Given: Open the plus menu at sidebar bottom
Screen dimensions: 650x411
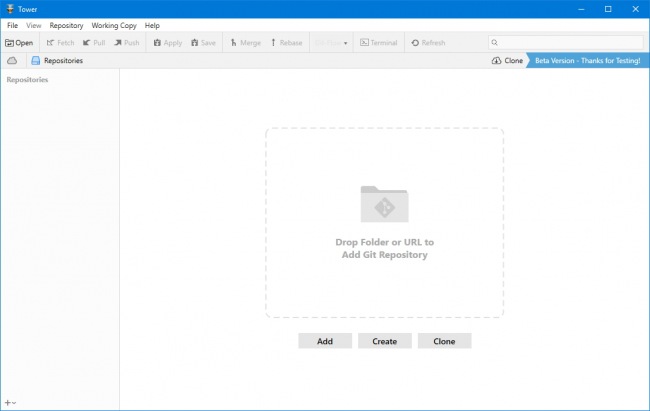Looking at the screenshot, I should pos(10,402).
